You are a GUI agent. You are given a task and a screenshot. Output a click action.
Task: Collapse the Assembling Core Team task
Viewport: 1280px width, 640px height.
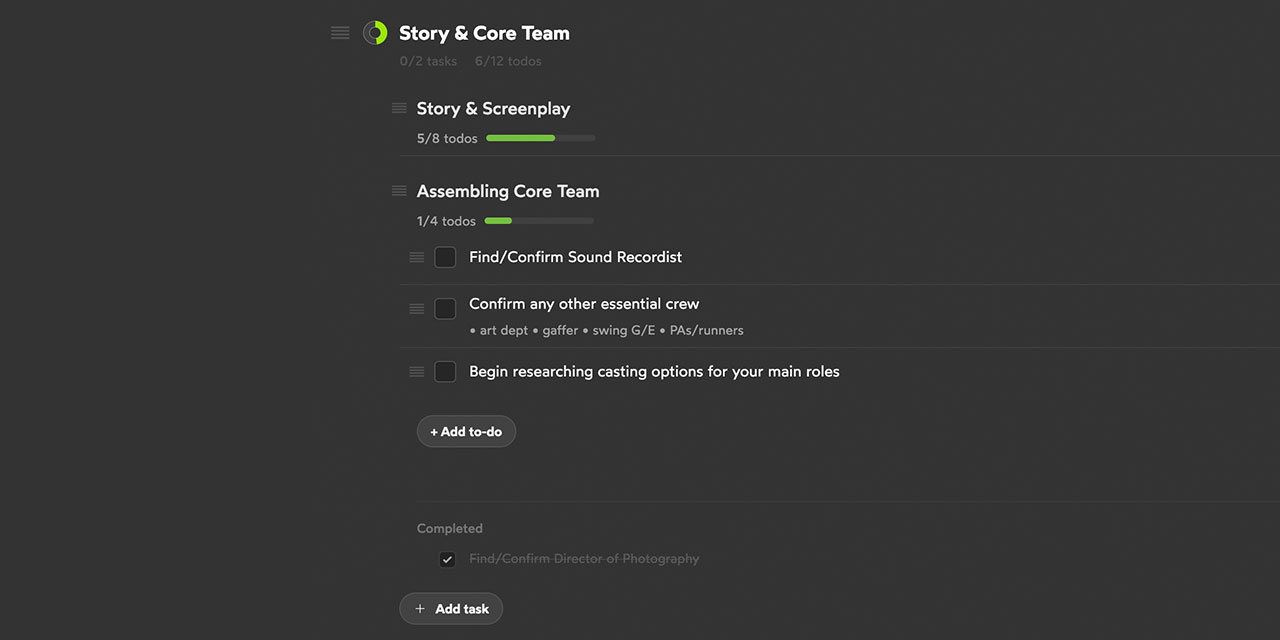[507, 191]
